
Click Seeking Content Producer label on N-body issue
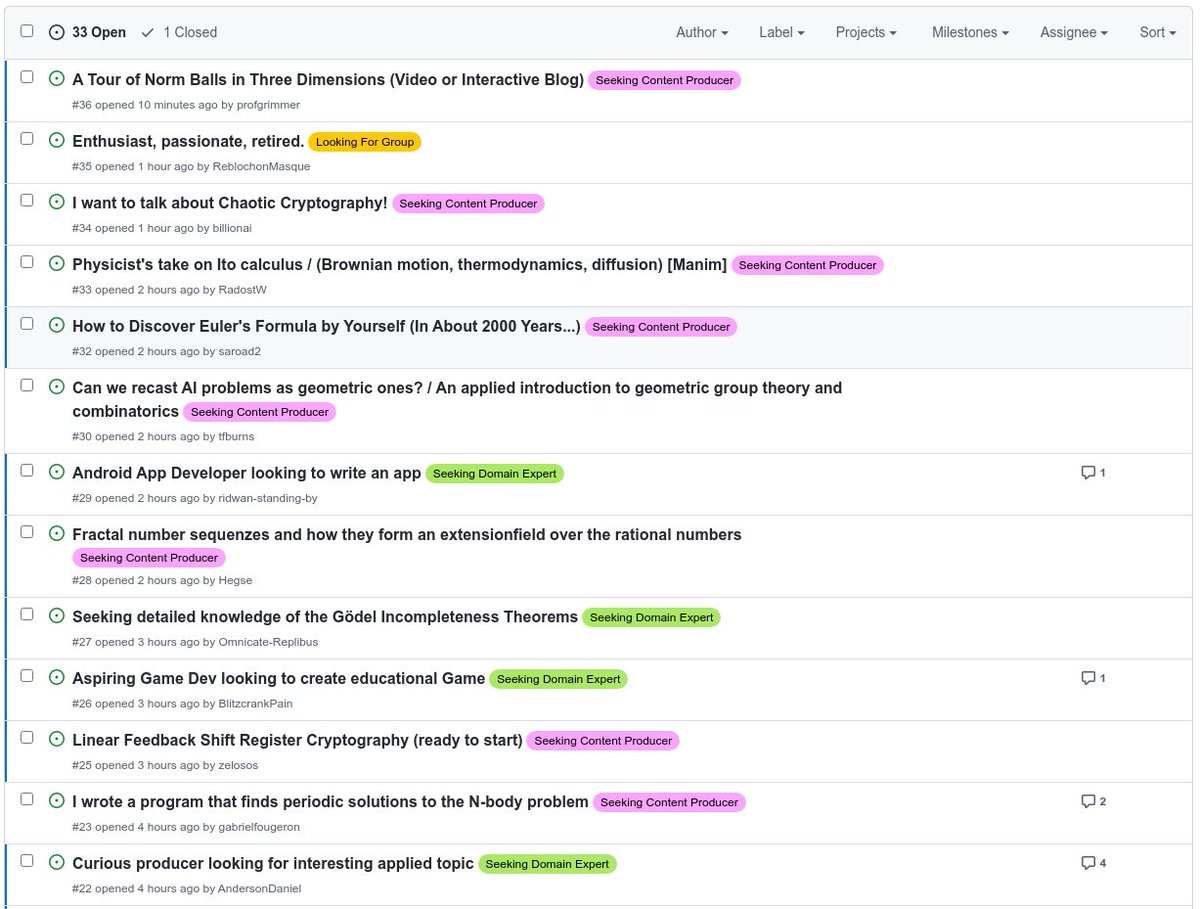click(669, 802)
